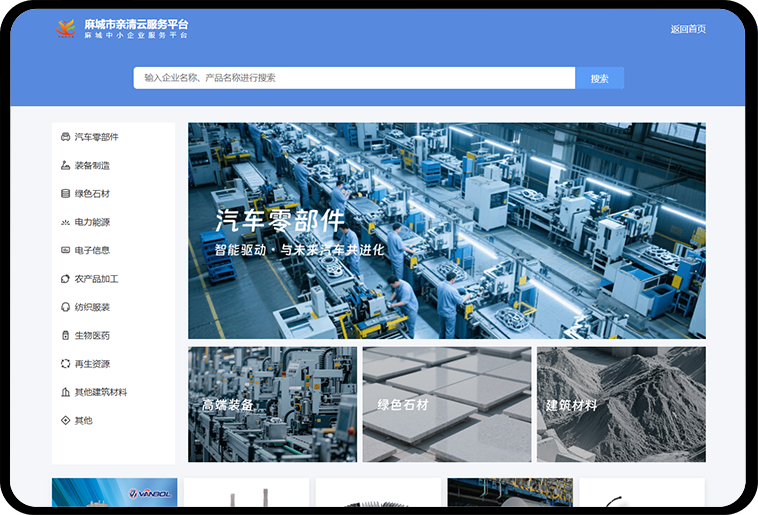Click the 农产品加工 category icon
The width and height of the screenshot is (758, 515).
pyautogui.click(x=65, y=279)
